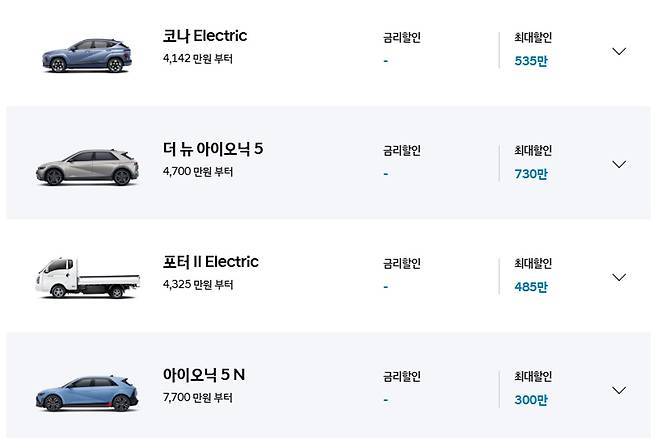This screenshot has width=658, height=438.
Task: Expand the 코나 Electric row chevron
Action: click(618, 51)
